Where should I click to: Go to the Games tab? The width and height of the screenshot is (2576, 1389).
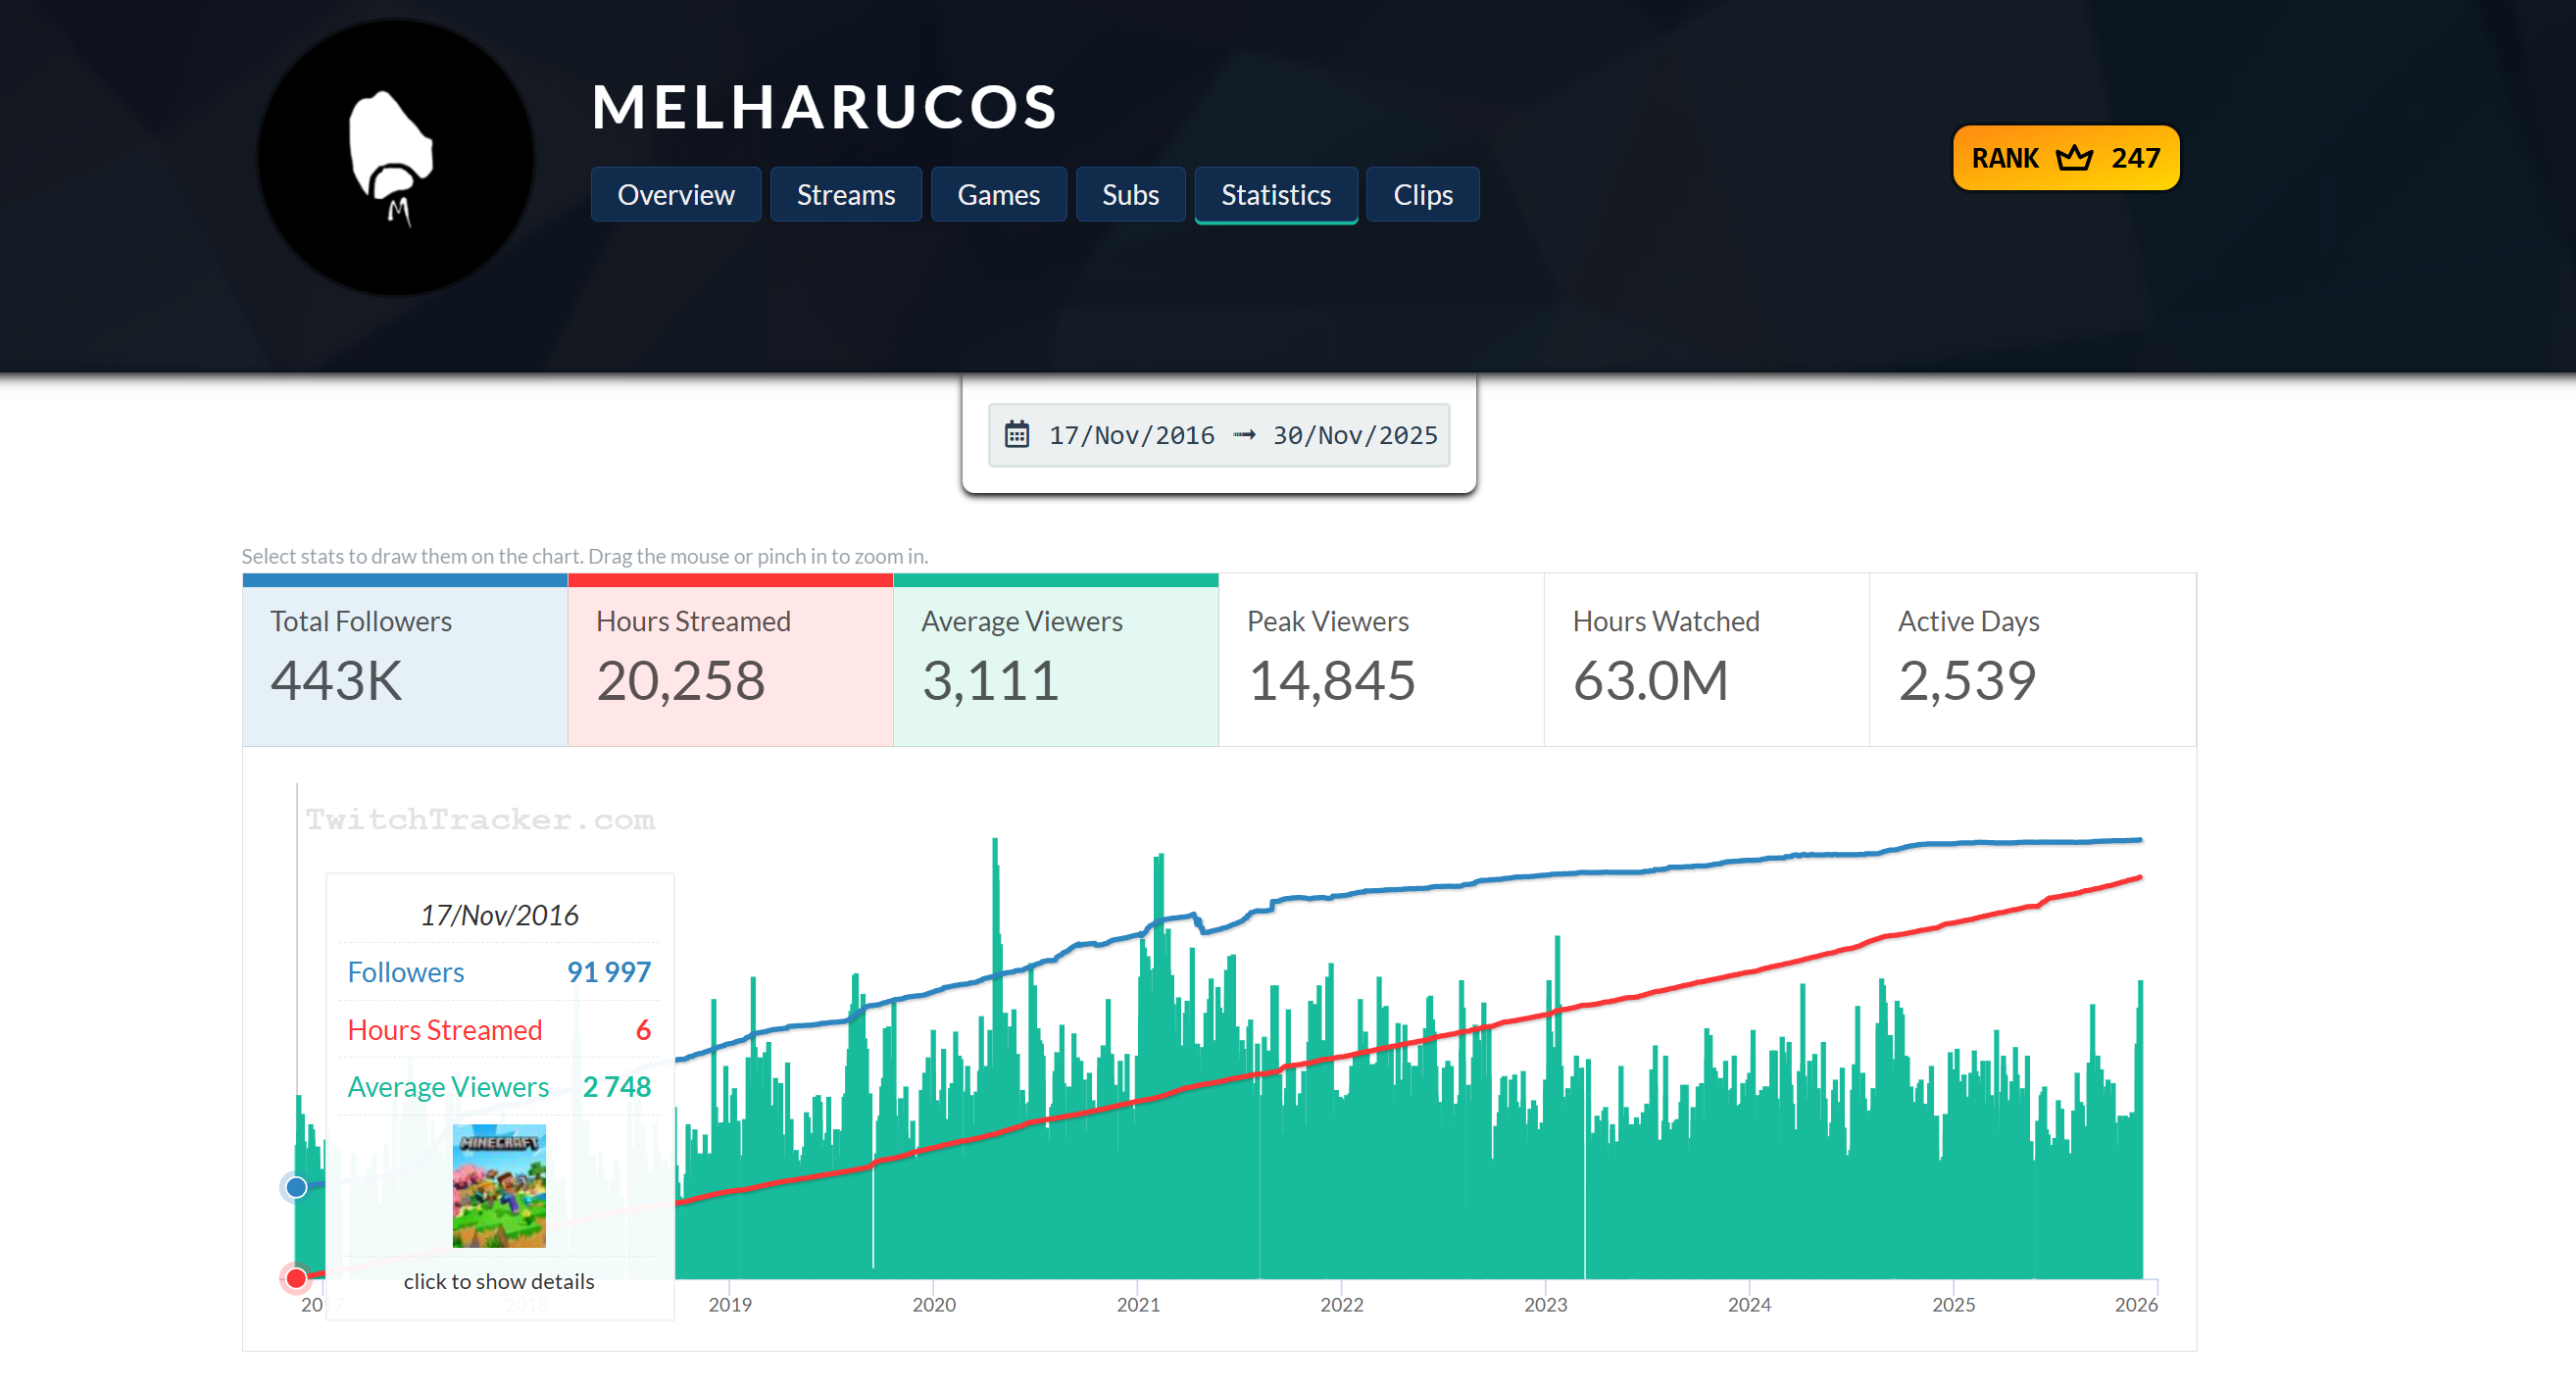tap(998, 194)
